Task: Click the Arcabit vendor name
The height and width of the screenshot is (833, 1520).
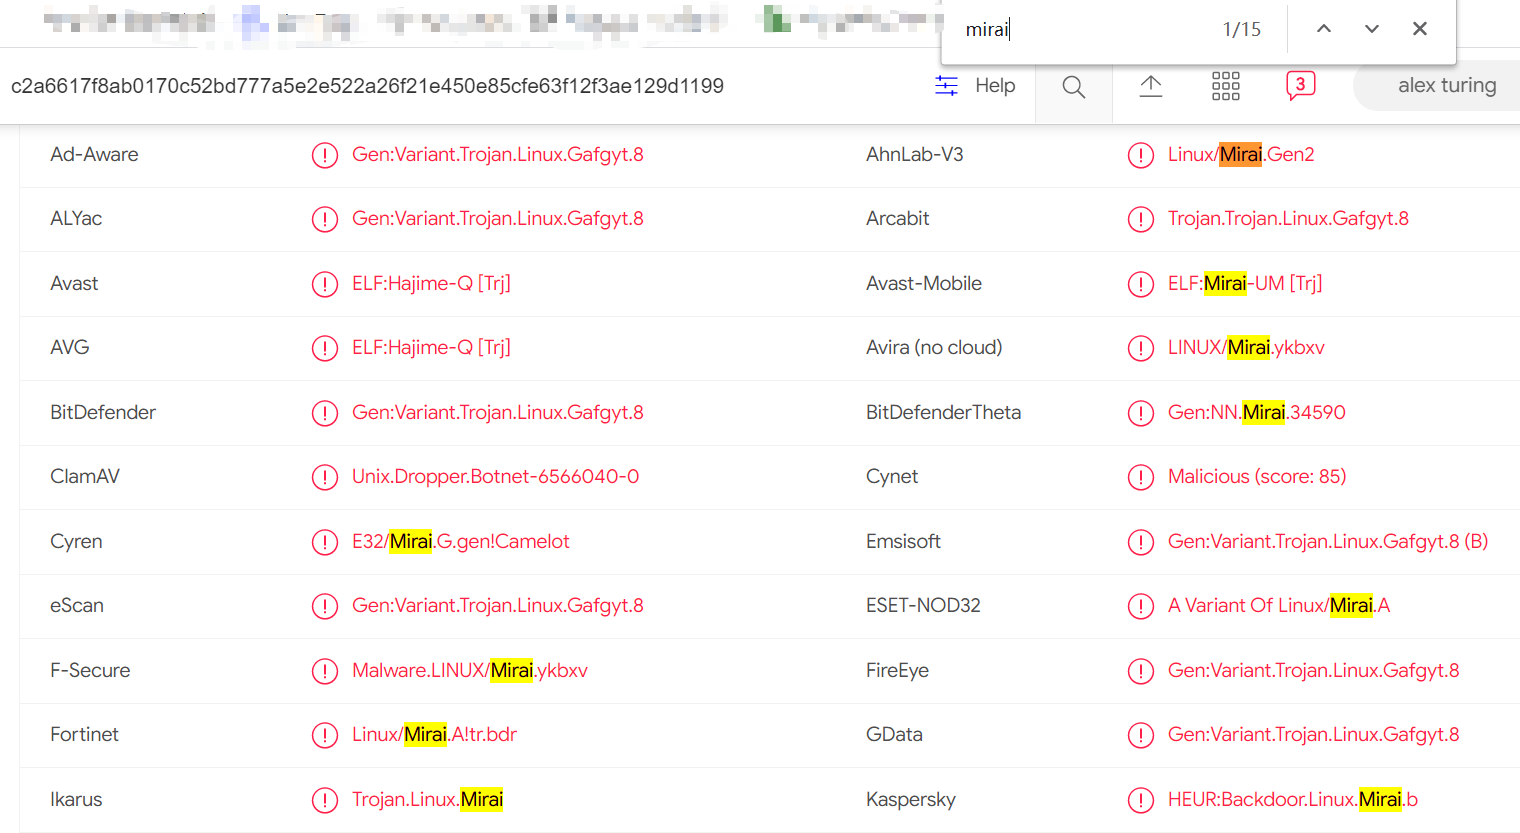Action: (x=898, y=219)
